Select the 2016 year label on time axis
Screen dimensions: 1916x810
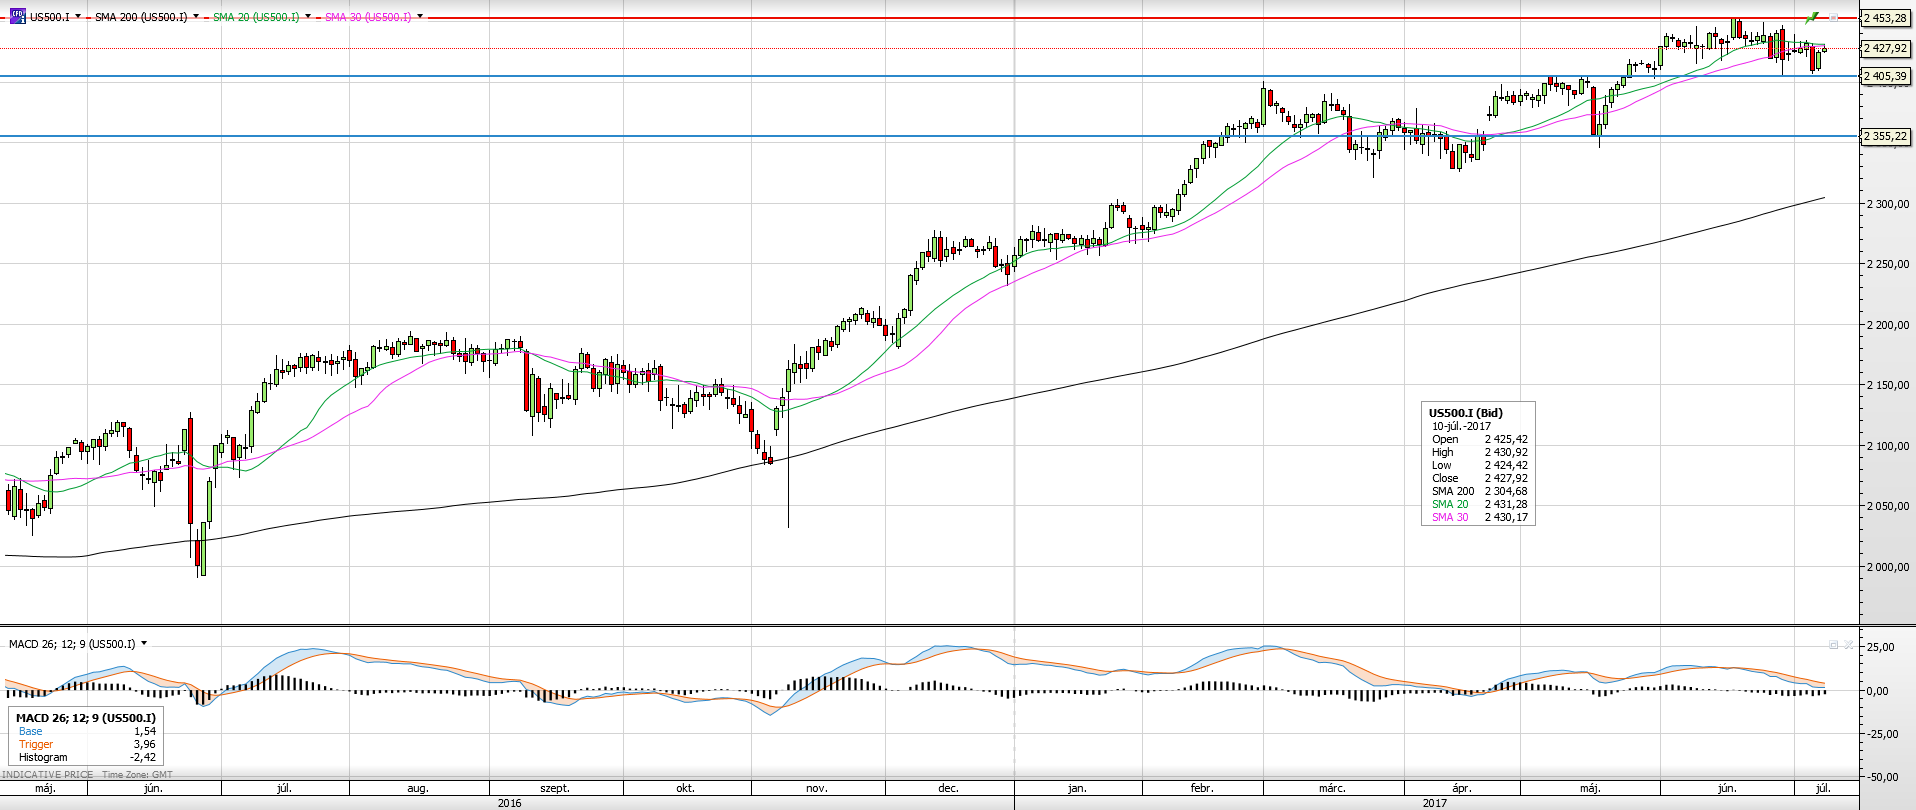(x=509, y=802)
